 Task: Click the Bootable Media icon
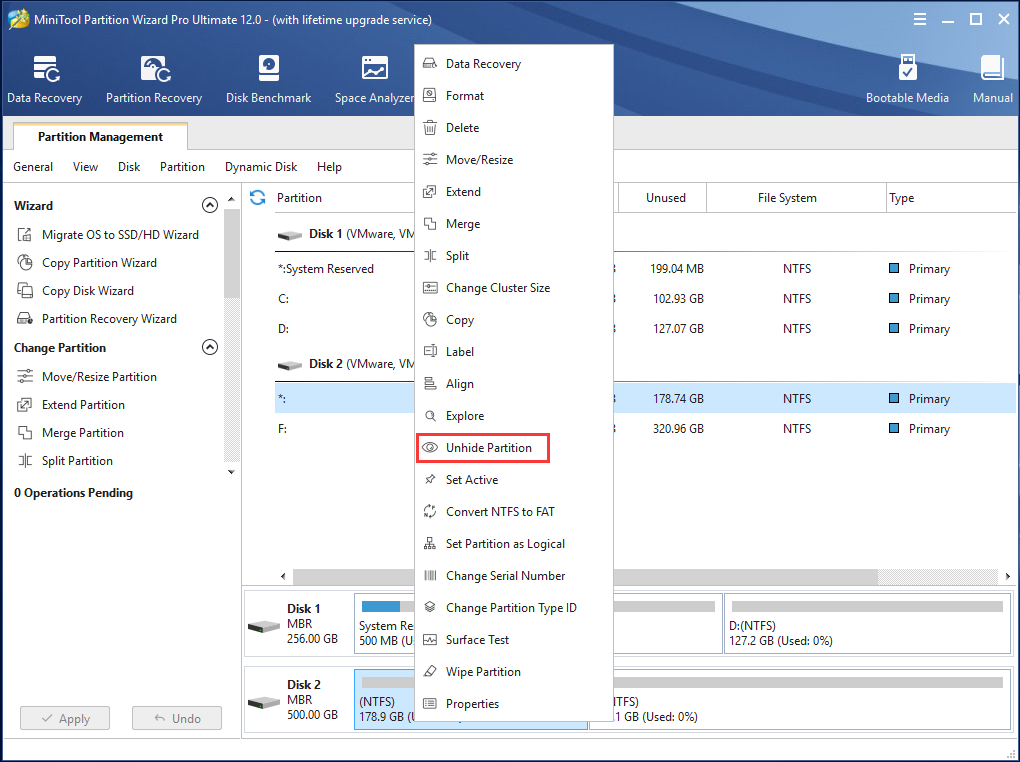(x=907, y=78)
